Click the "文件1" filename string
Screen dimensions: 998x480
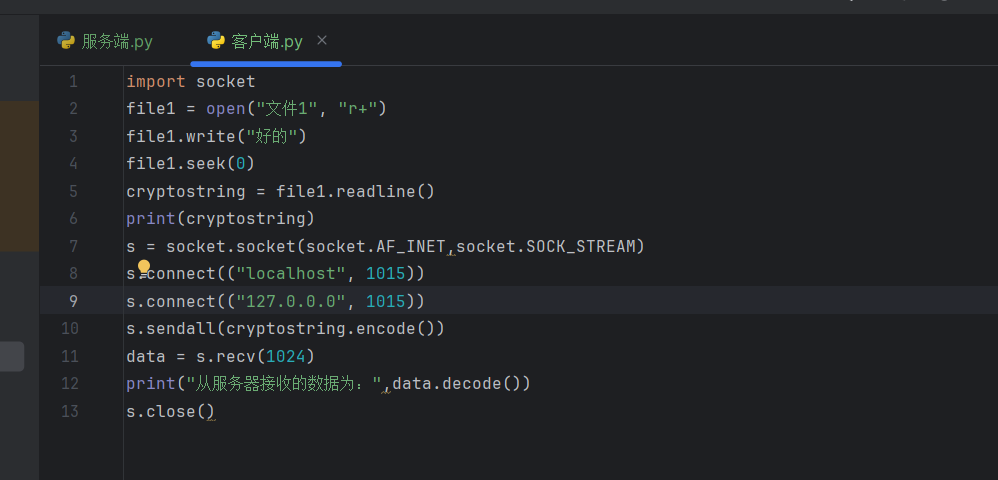click(x=286, y=109)
